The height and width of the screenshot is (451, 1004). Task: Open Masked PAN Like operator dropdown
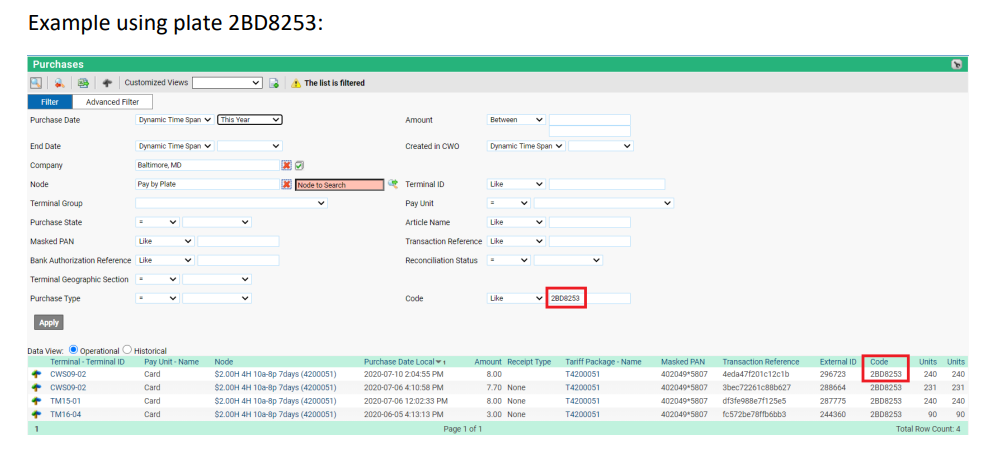(165, 242)
